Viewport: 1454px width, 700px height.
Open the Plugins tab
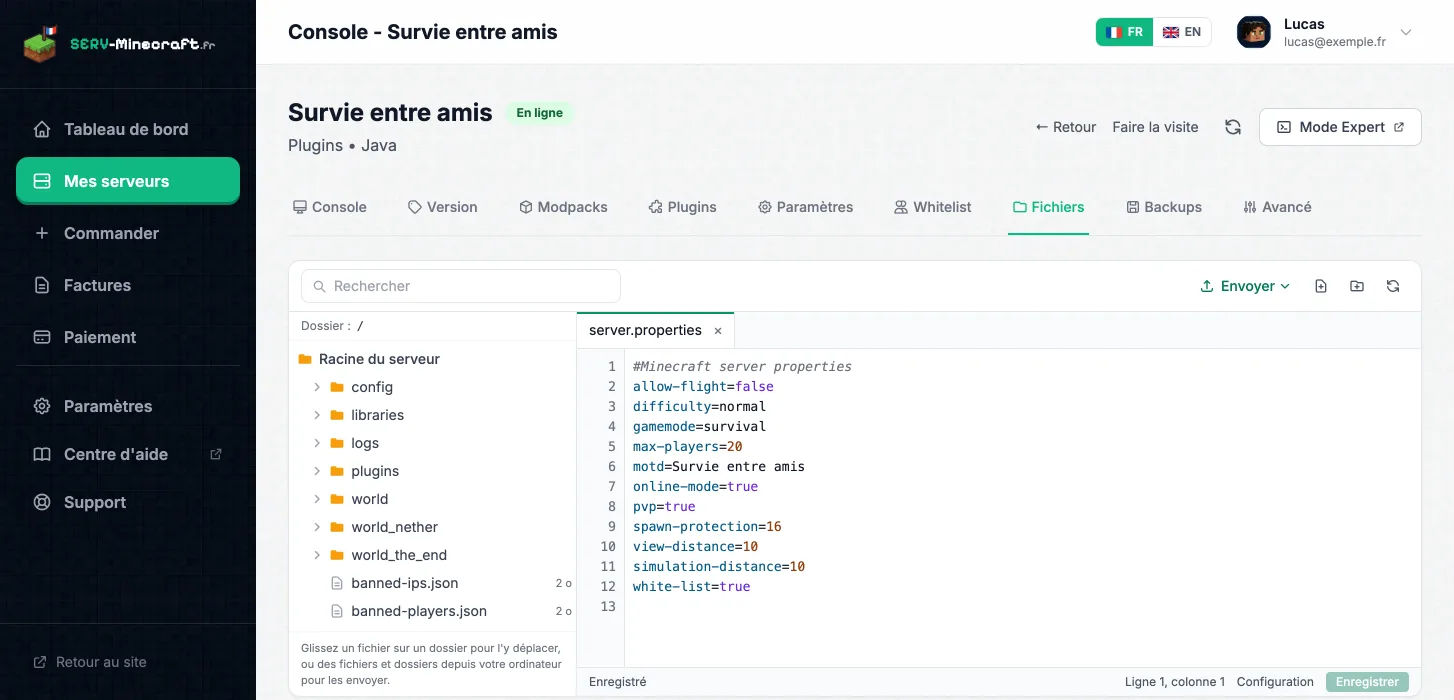click(x=682, y=207)
